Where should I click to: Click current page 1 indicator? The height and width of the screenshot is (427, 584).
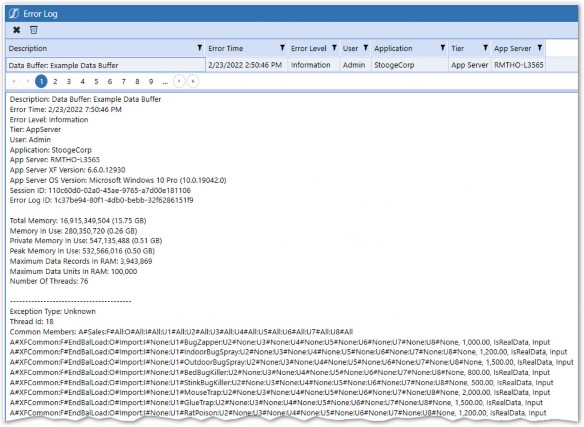41,81
